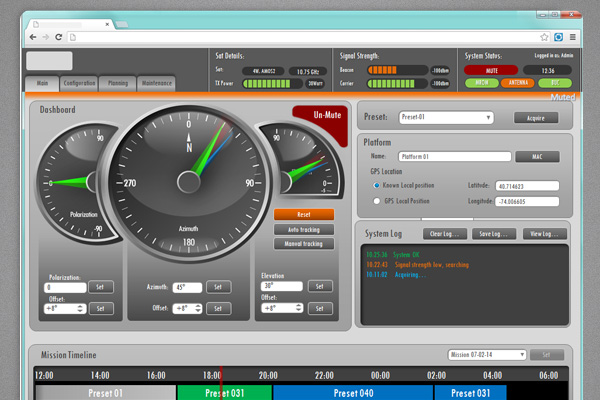Open the Preset-01 dropdown

click(446, 117)
